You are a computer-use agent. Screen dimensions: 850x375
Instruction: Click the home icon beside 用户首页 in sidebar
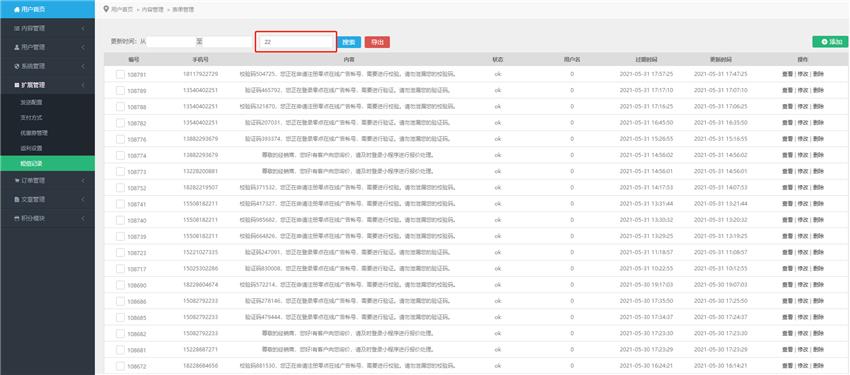[x=17, y=9]
